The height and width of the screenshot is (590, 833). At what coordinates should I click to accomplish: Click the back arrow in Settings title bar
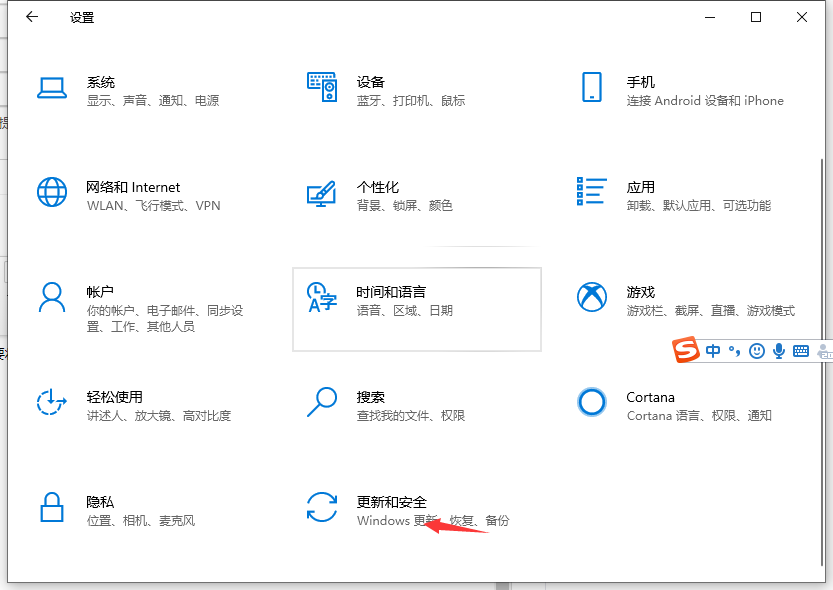[x=32, y=17]
